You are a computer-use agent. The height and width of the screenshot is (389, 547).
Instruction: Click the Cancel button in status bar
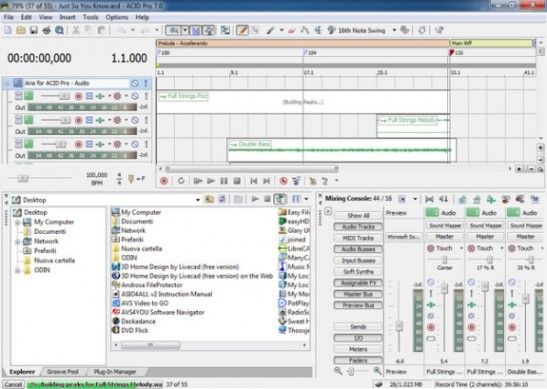[x=13, y=384]
